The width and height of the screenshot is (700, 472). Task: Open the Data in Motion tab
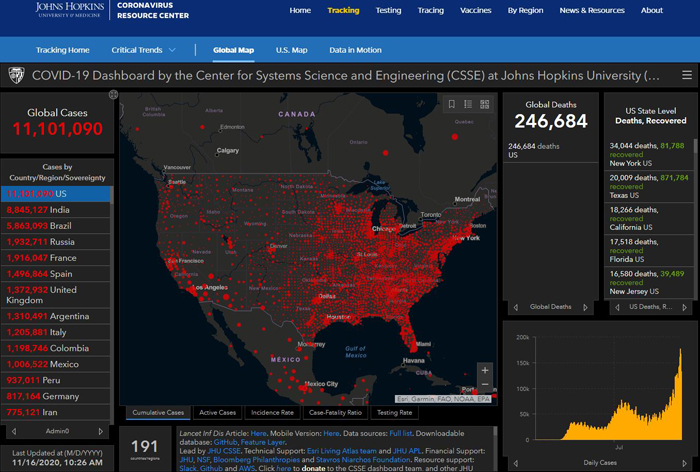(x=355, y=50)
